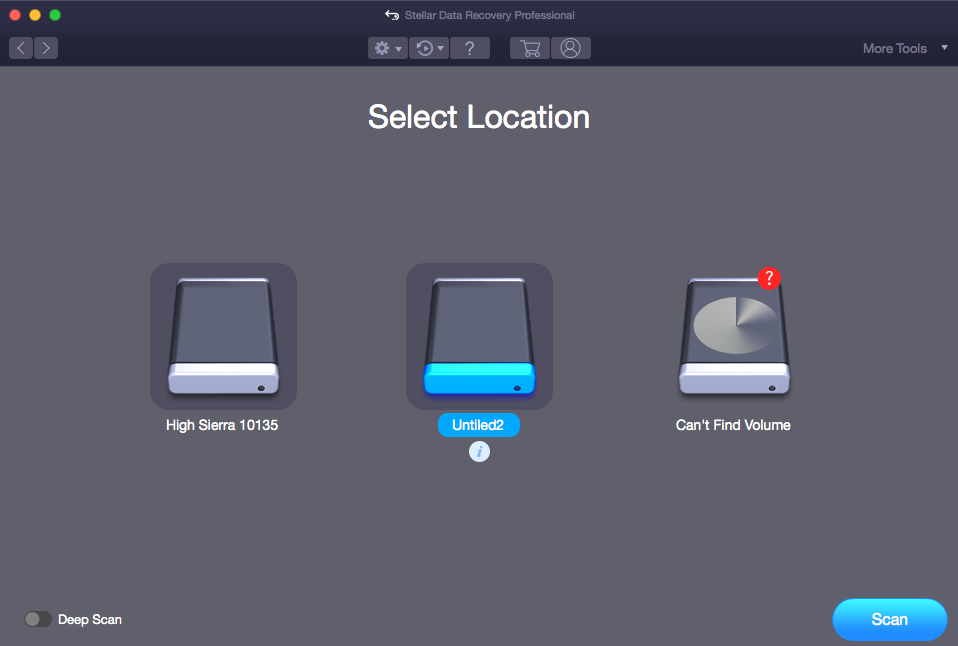Open help with the question mark icon

(470, 48)
